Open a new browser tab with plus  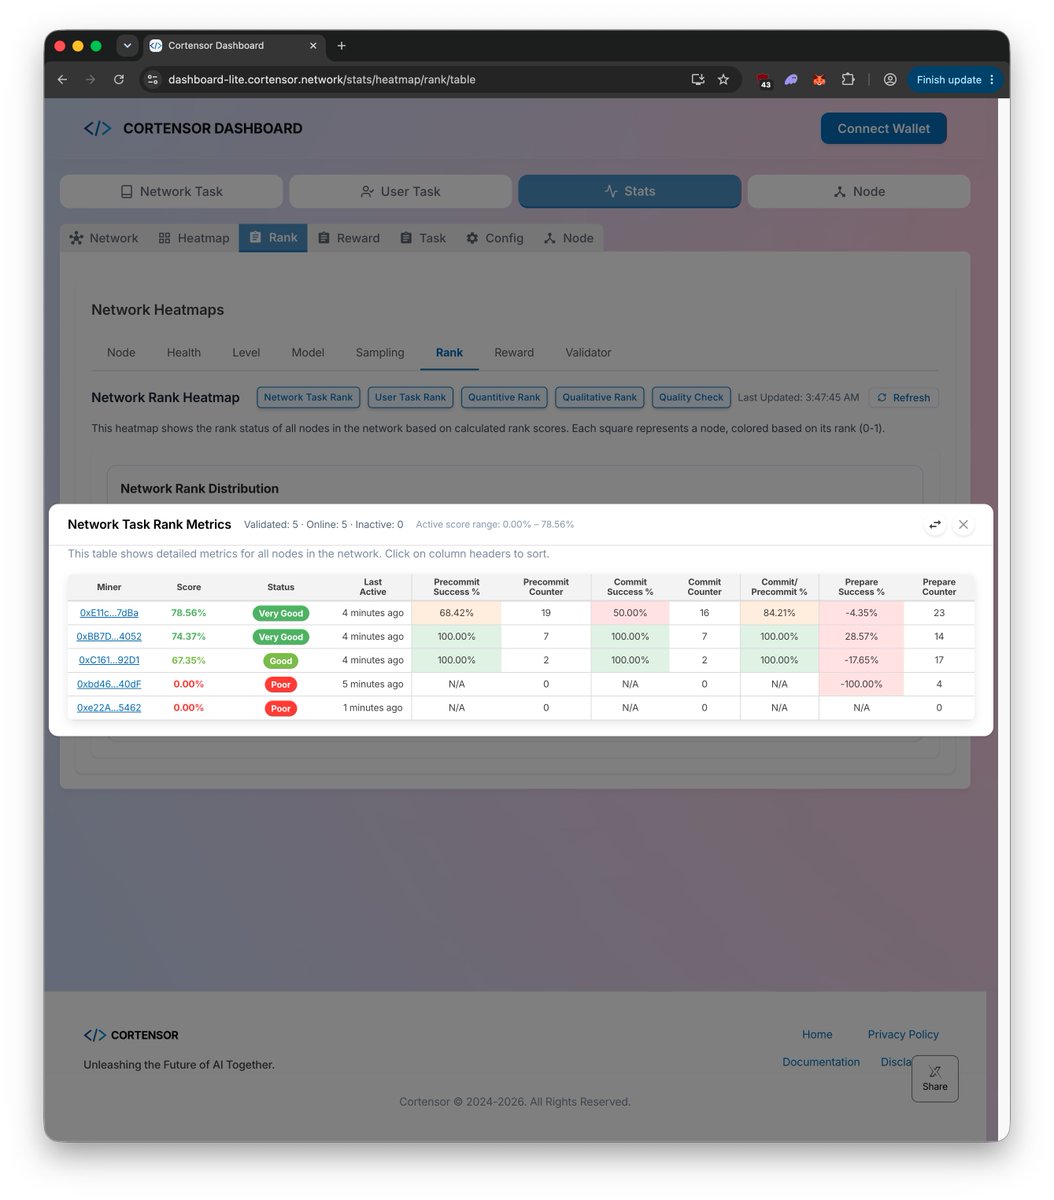[x=341, y=46]
